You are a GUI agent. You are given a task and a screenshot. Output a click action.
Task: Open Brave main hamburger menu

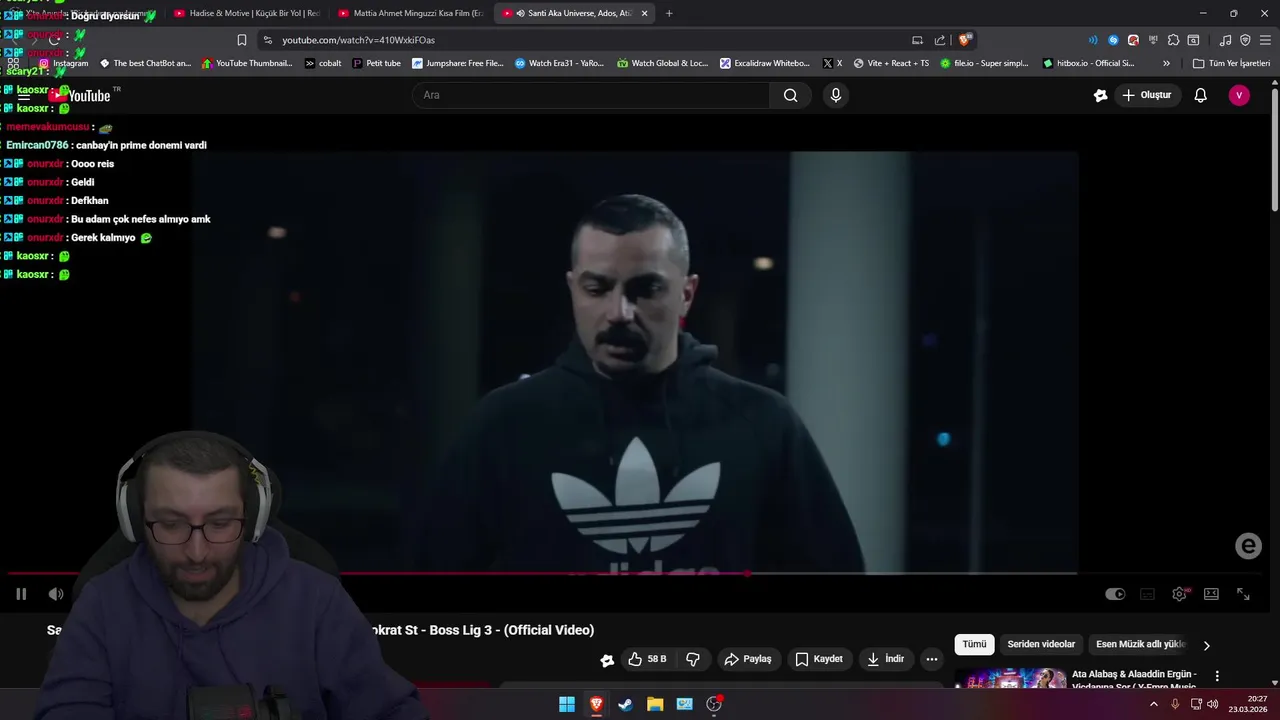(x=1265, y=40)
